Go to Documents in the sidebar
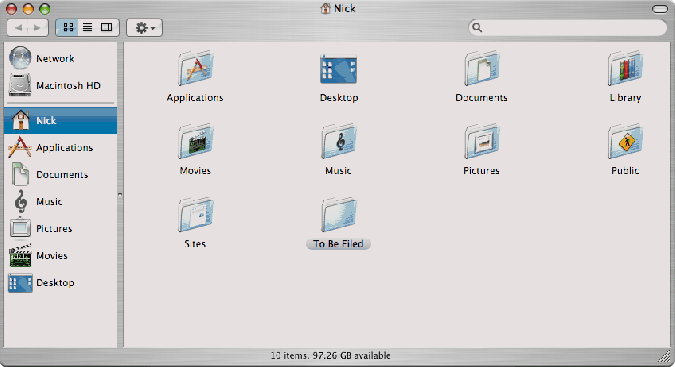The height and width of the screenshot is (367, 675). tap(60, 174)
